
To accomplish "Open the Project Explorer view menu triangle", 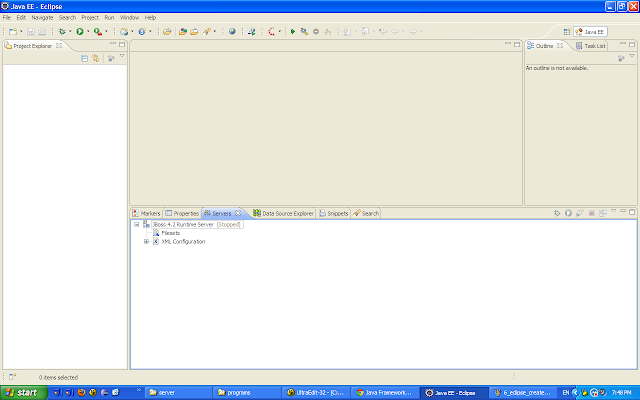I will pos(122,56).
